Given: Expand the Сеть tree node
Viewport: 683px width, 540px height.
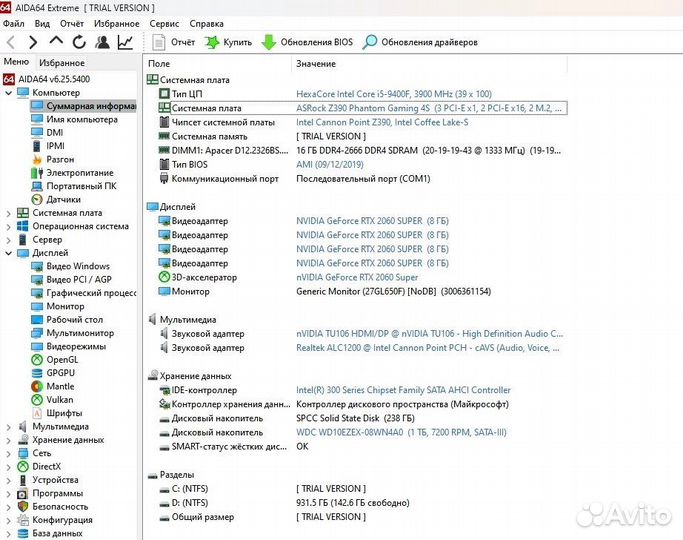Looking at the screenshot, I should pos(8,454).
